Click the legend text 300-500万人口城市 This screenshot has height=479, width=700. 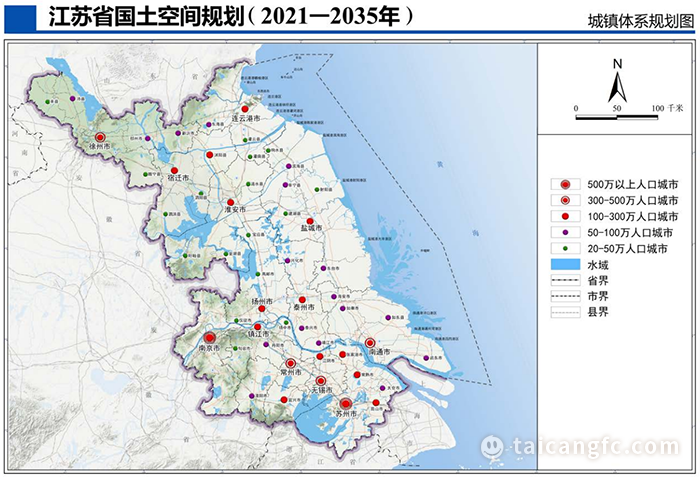633,200
